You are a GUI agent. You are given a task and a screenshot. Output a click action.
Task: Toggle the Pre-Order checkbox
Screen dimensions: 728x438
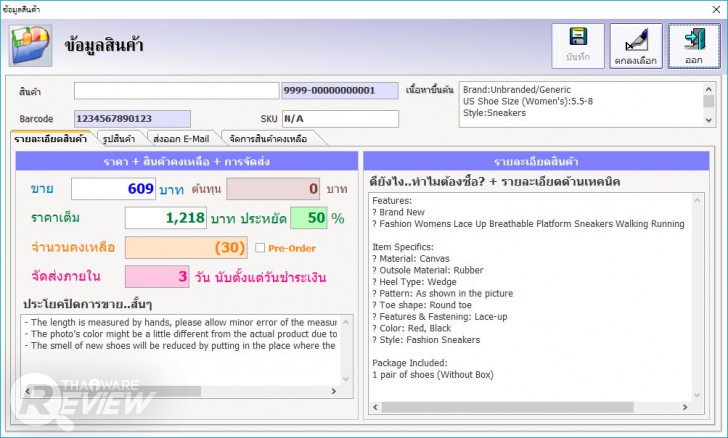click(260, 248)
